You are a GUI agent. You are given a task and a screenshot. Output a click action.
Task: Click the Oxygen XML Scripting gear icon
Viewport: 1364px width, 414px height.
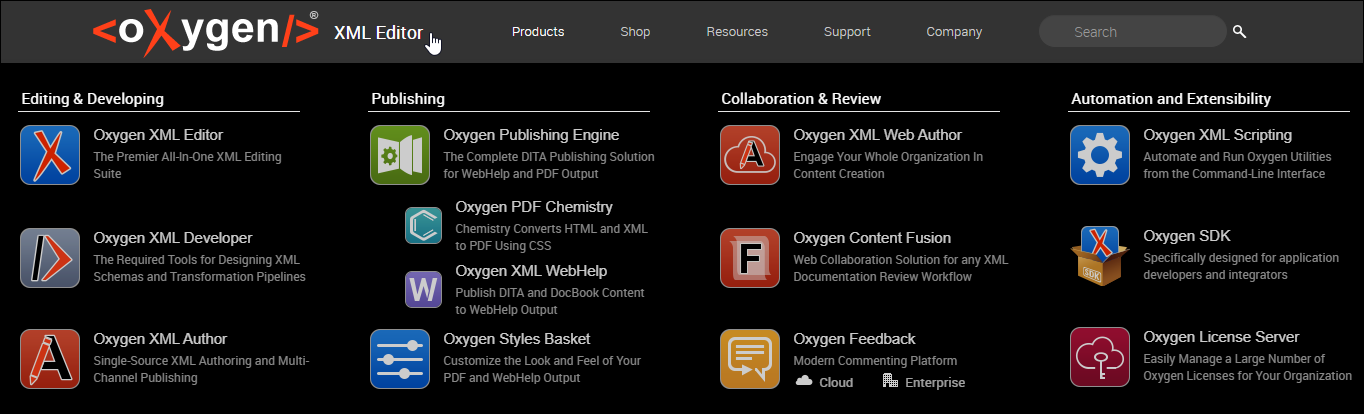(x=1100, y=155)
